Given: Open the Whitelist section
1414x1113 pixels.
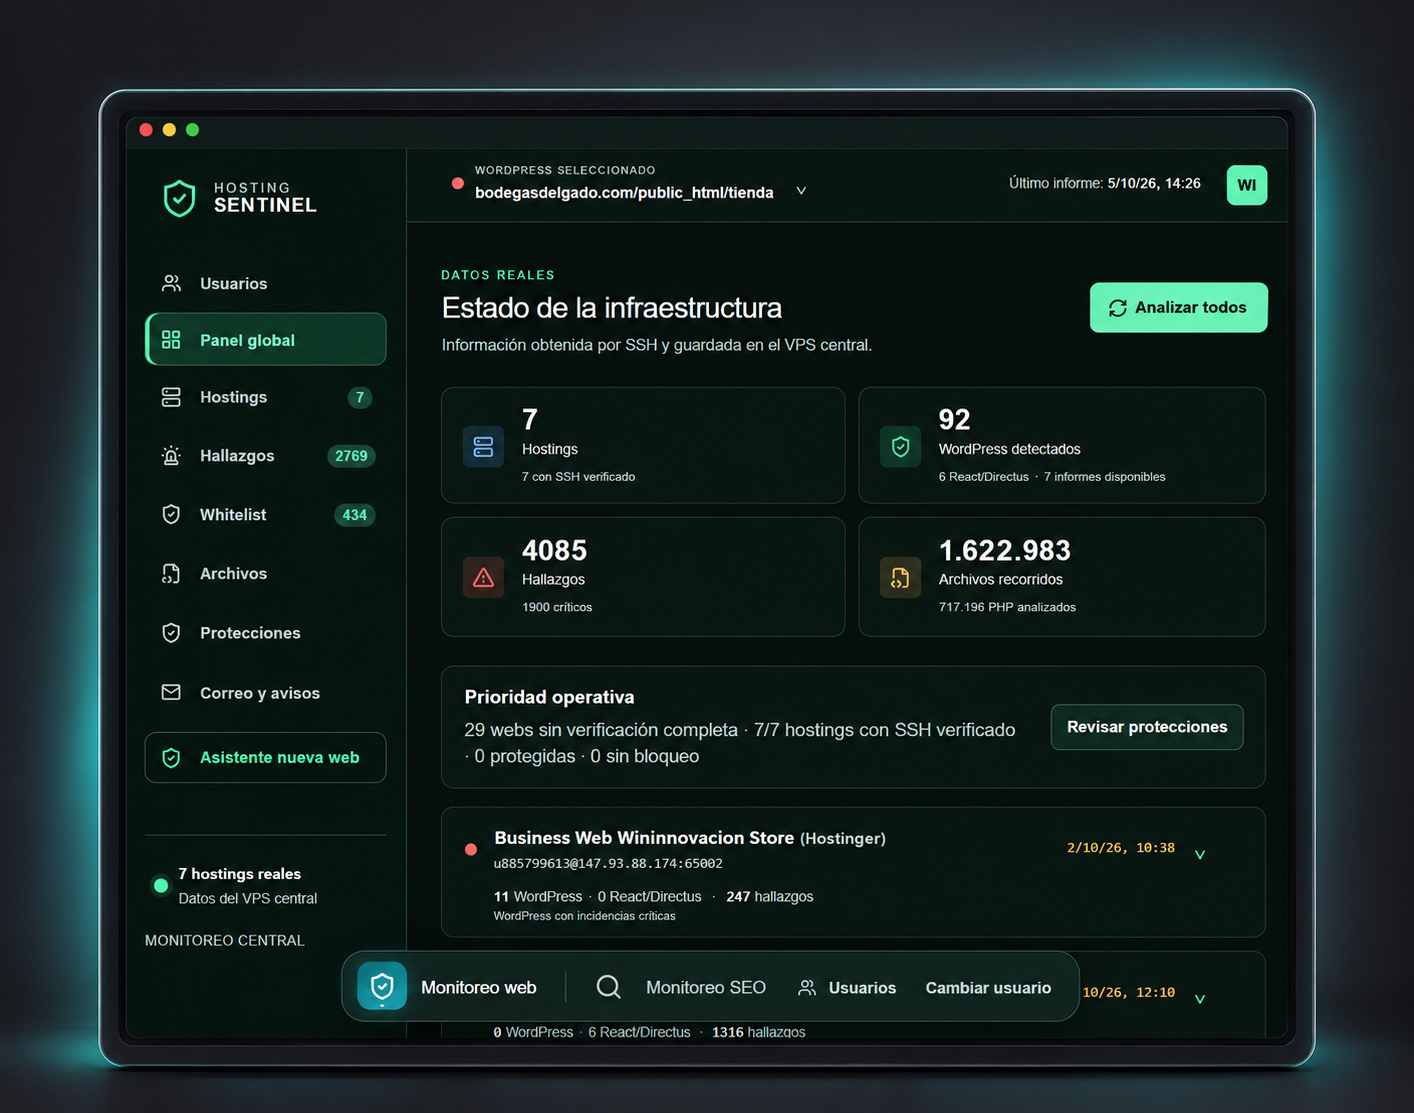Looking at the screenshot, I should (266, 514).
